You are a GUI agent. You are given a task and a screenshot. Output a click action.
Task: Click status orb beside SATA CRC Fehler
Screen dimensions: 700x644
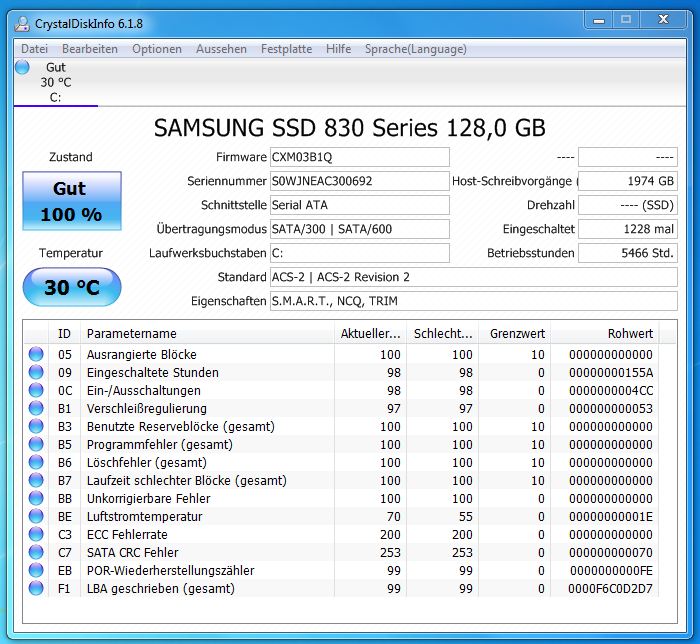tap(36, 552)
